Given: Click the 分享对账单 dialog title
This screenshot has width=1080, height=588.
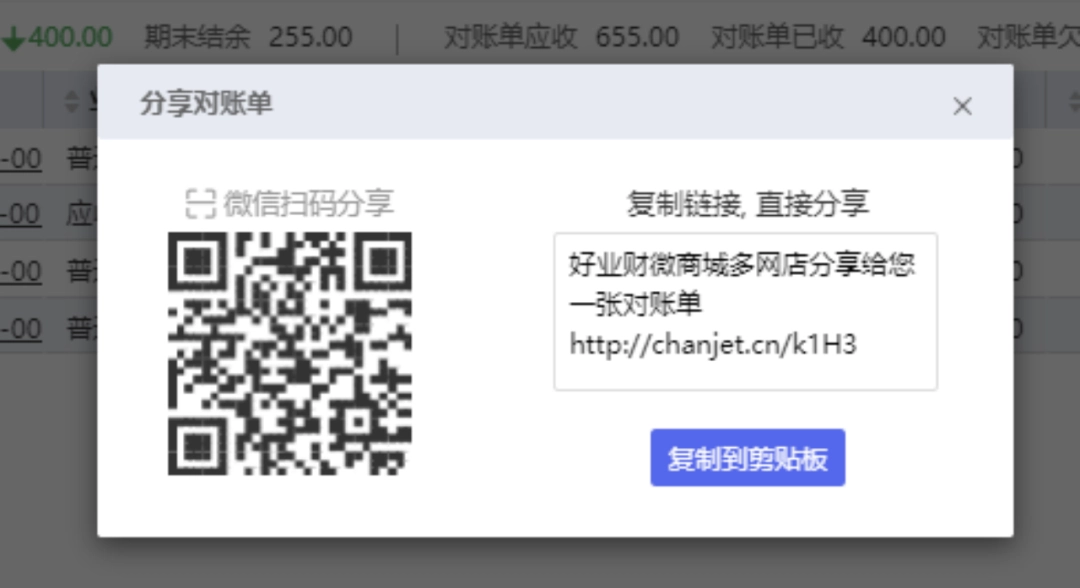Looking at the screenshot, I should [x=206, y=104].
